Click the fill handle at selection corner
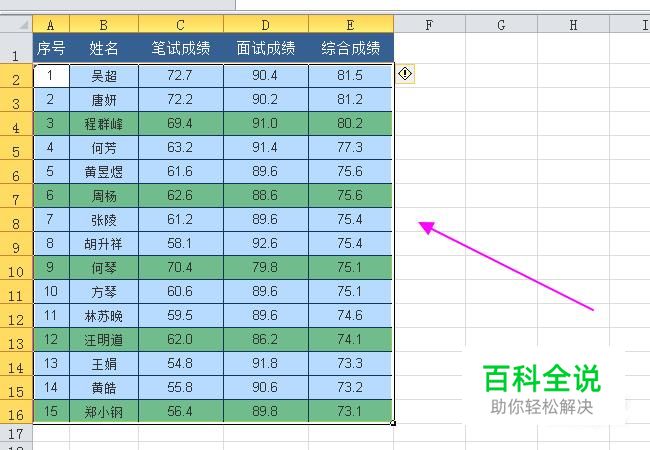The image size is (650, 450). [x=393, y=423]
